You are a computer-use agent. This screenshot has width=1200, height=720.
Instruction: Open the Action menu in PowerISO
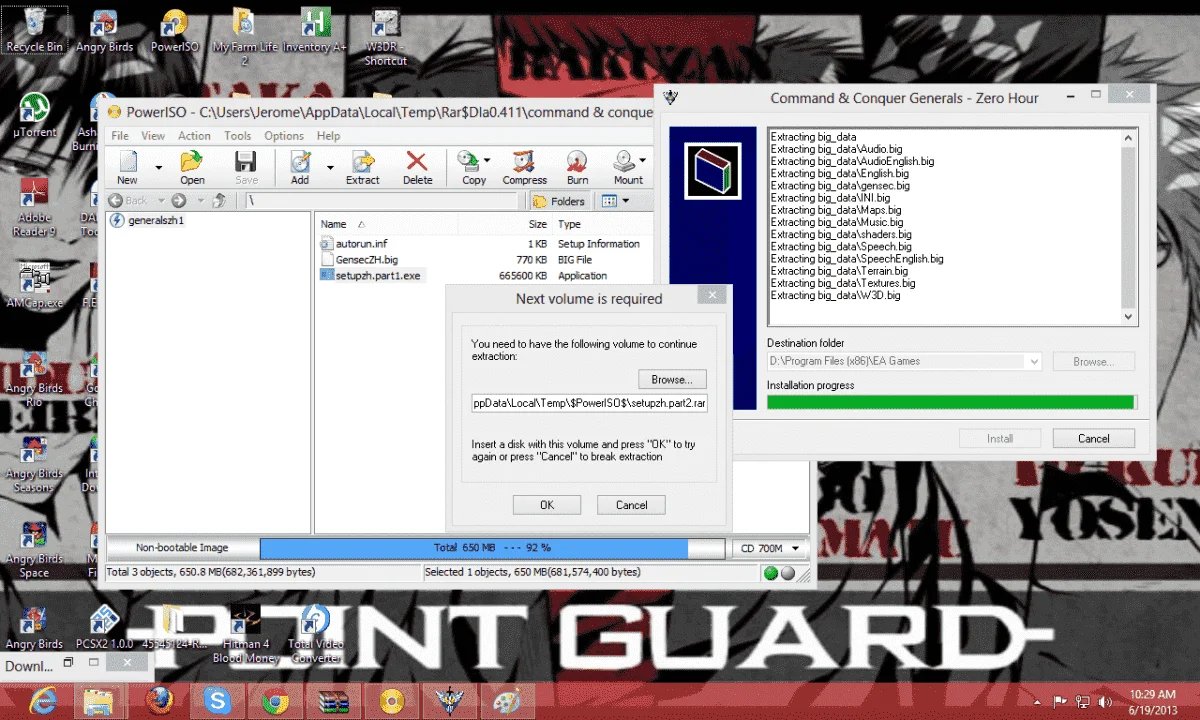[x=194, y=136]
